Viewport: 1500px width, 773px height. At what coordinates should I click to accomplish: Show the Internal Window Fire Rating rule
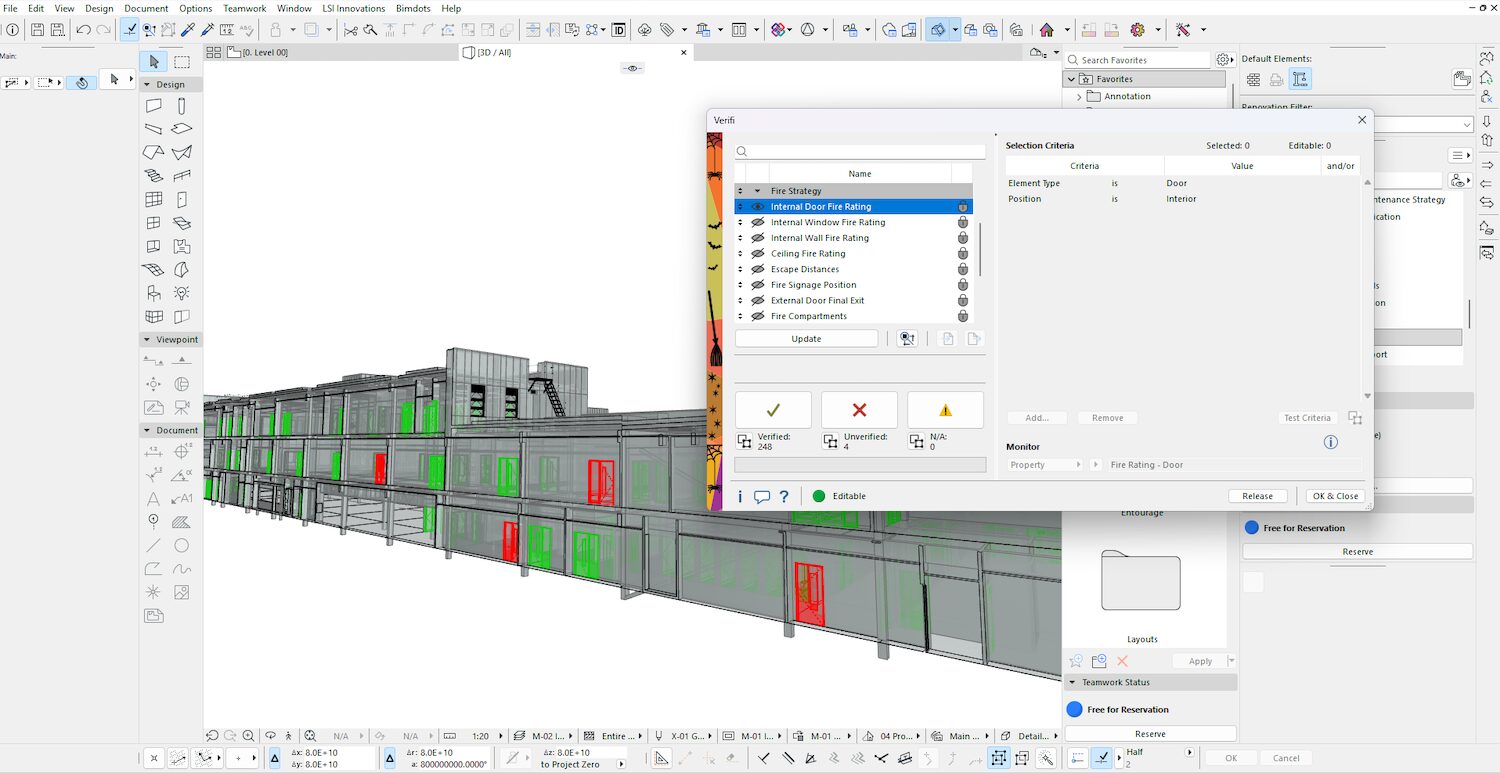(757, 223)
